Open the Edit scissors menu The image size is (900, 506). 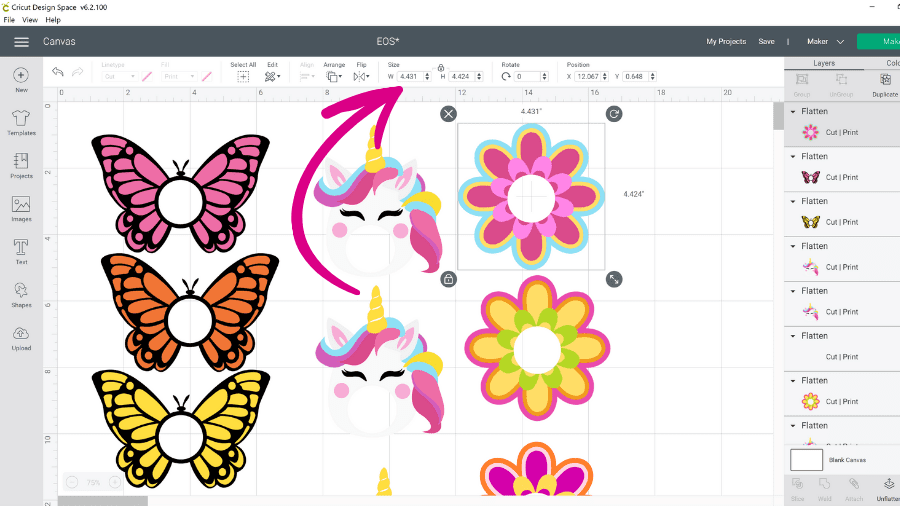click(272, 77)
